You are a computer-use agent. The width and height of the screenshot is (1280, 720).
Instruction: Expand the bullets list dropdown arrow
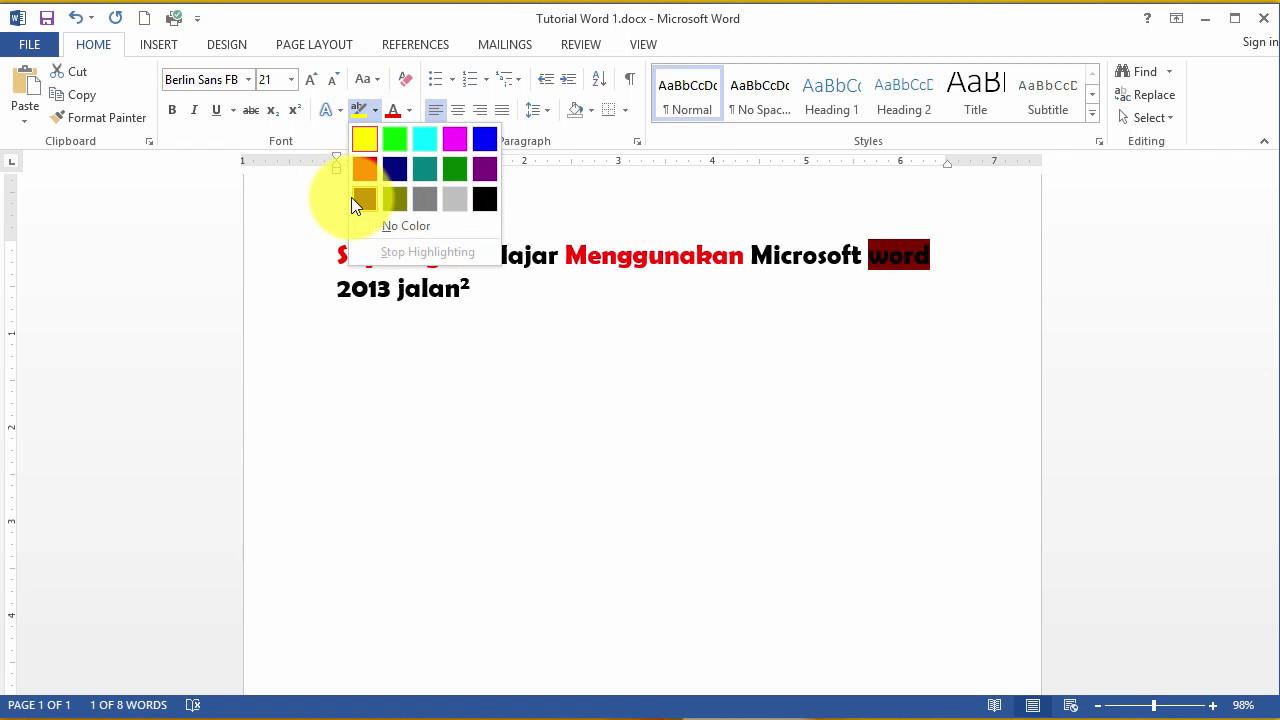pyautogui.click(x=452, y=80)
